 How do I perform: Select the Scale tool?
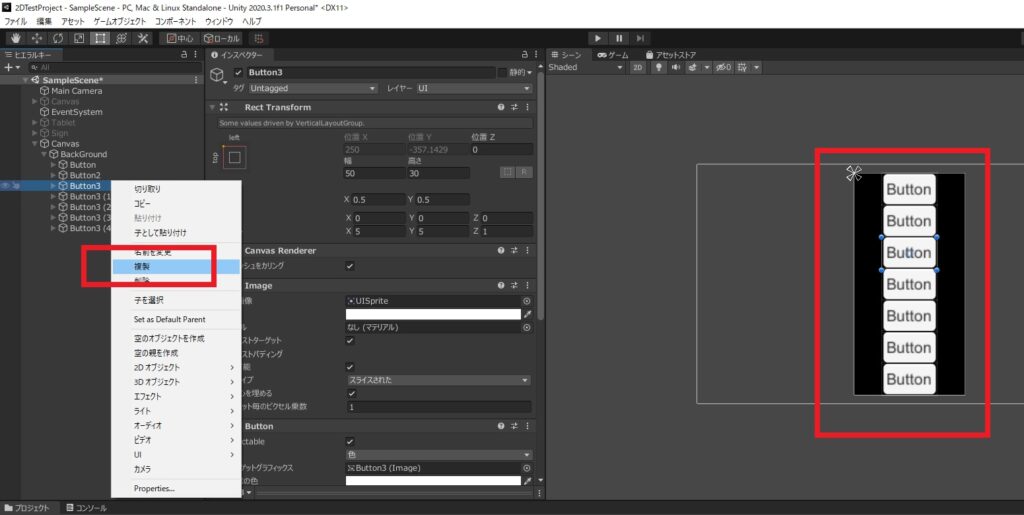[79, 39]
